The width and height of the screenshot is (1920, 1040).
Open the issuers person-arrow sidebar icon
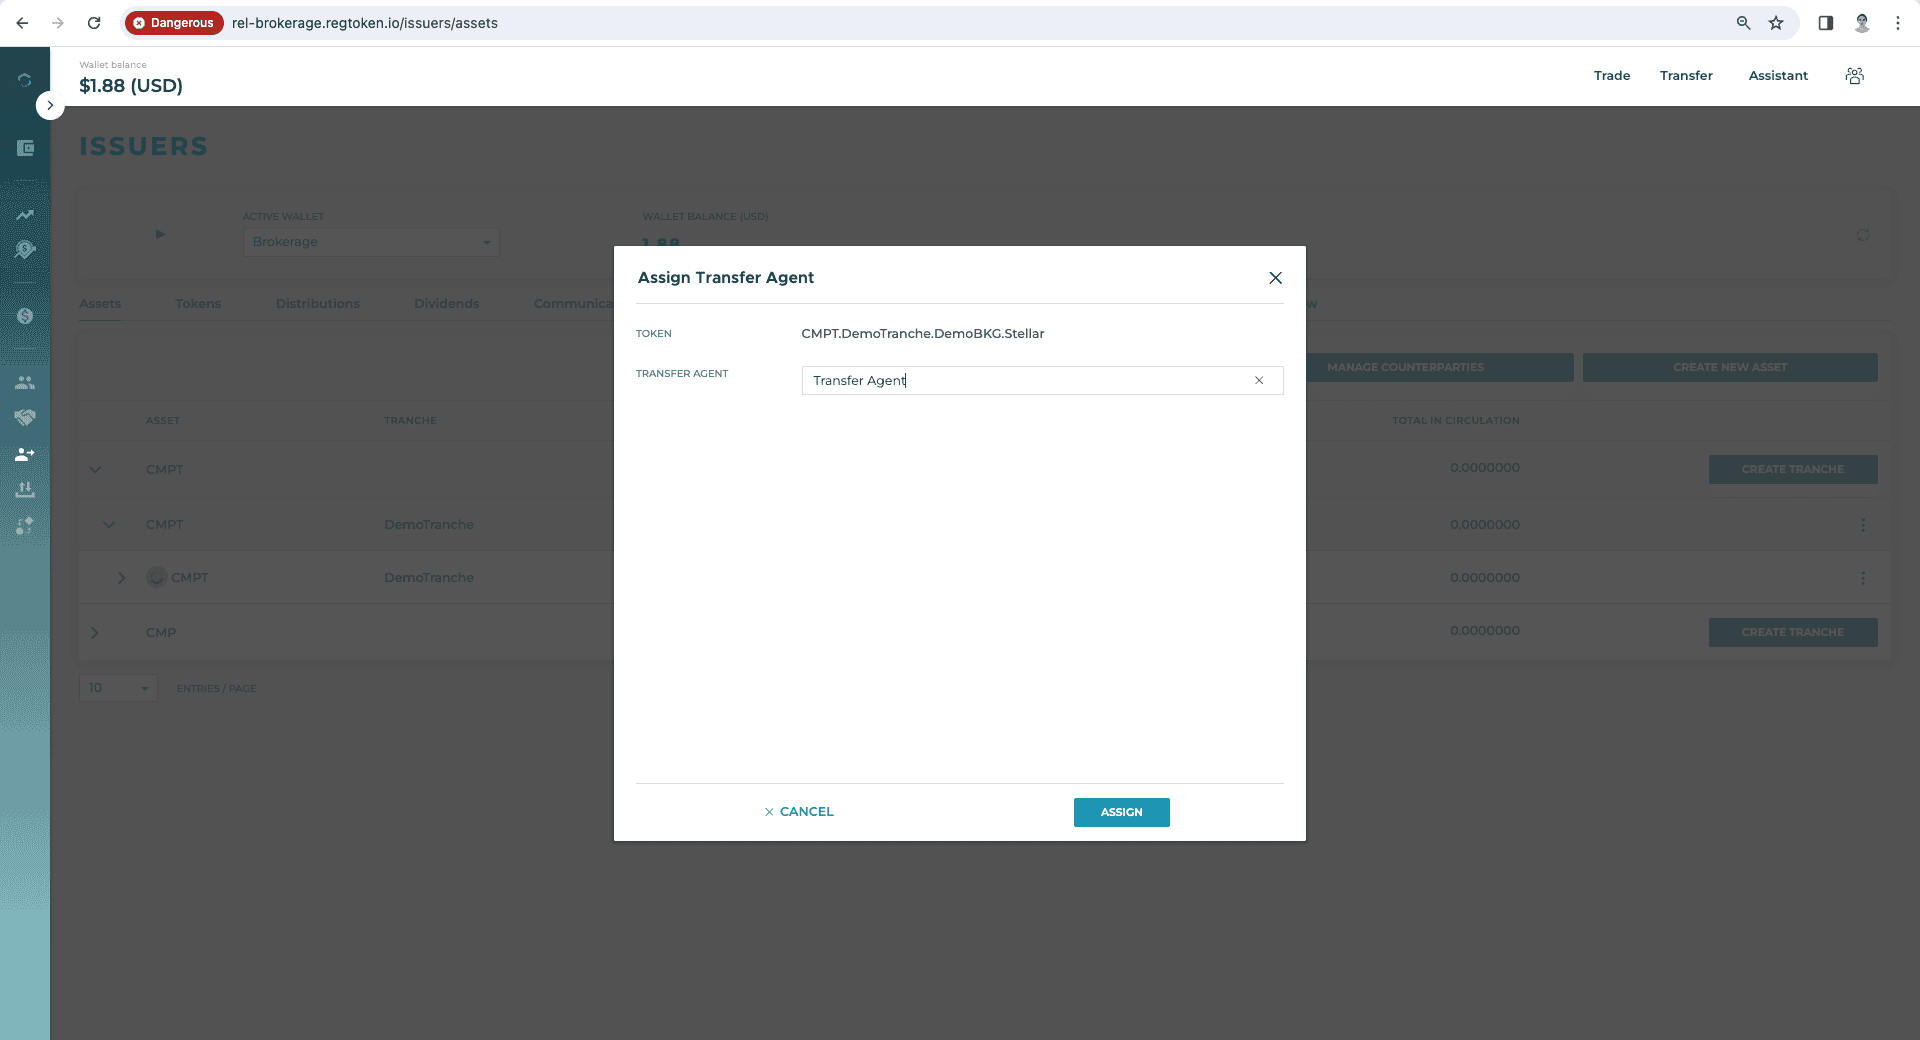coord(25,454)
